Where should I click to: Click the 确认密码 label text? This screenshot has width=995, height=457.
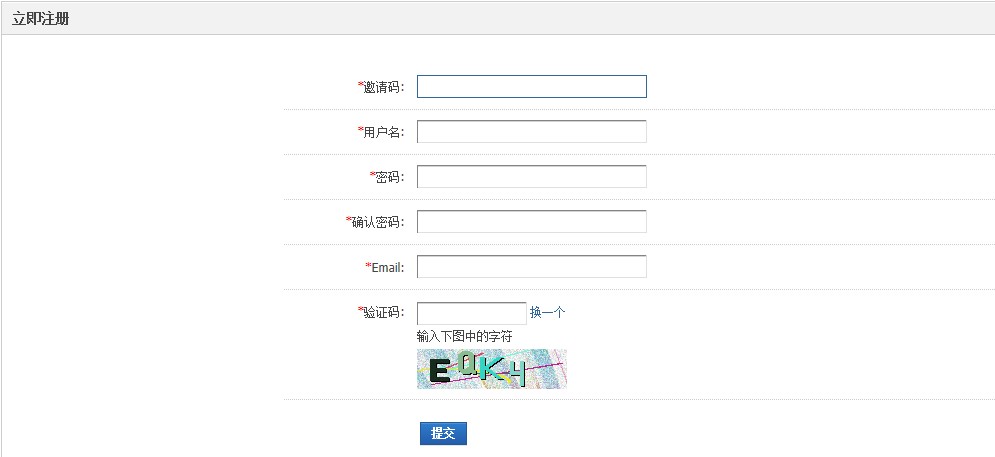click(x=379, y=222)
